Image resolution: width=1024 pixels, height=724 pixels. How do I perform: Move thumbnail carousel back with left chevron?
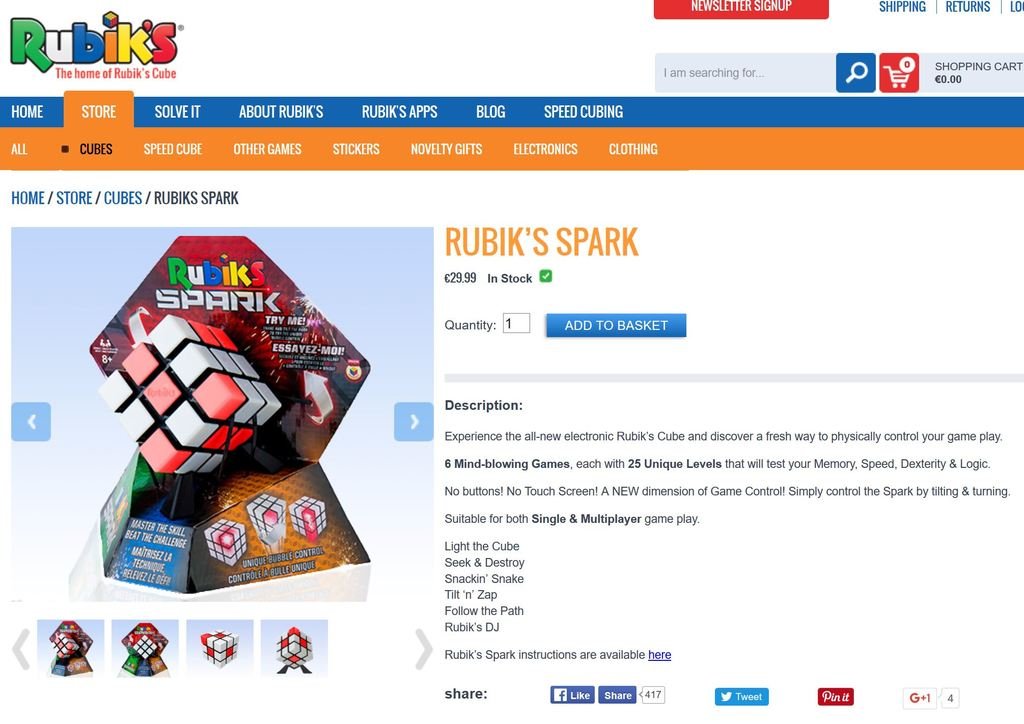(x=22, y=649)
